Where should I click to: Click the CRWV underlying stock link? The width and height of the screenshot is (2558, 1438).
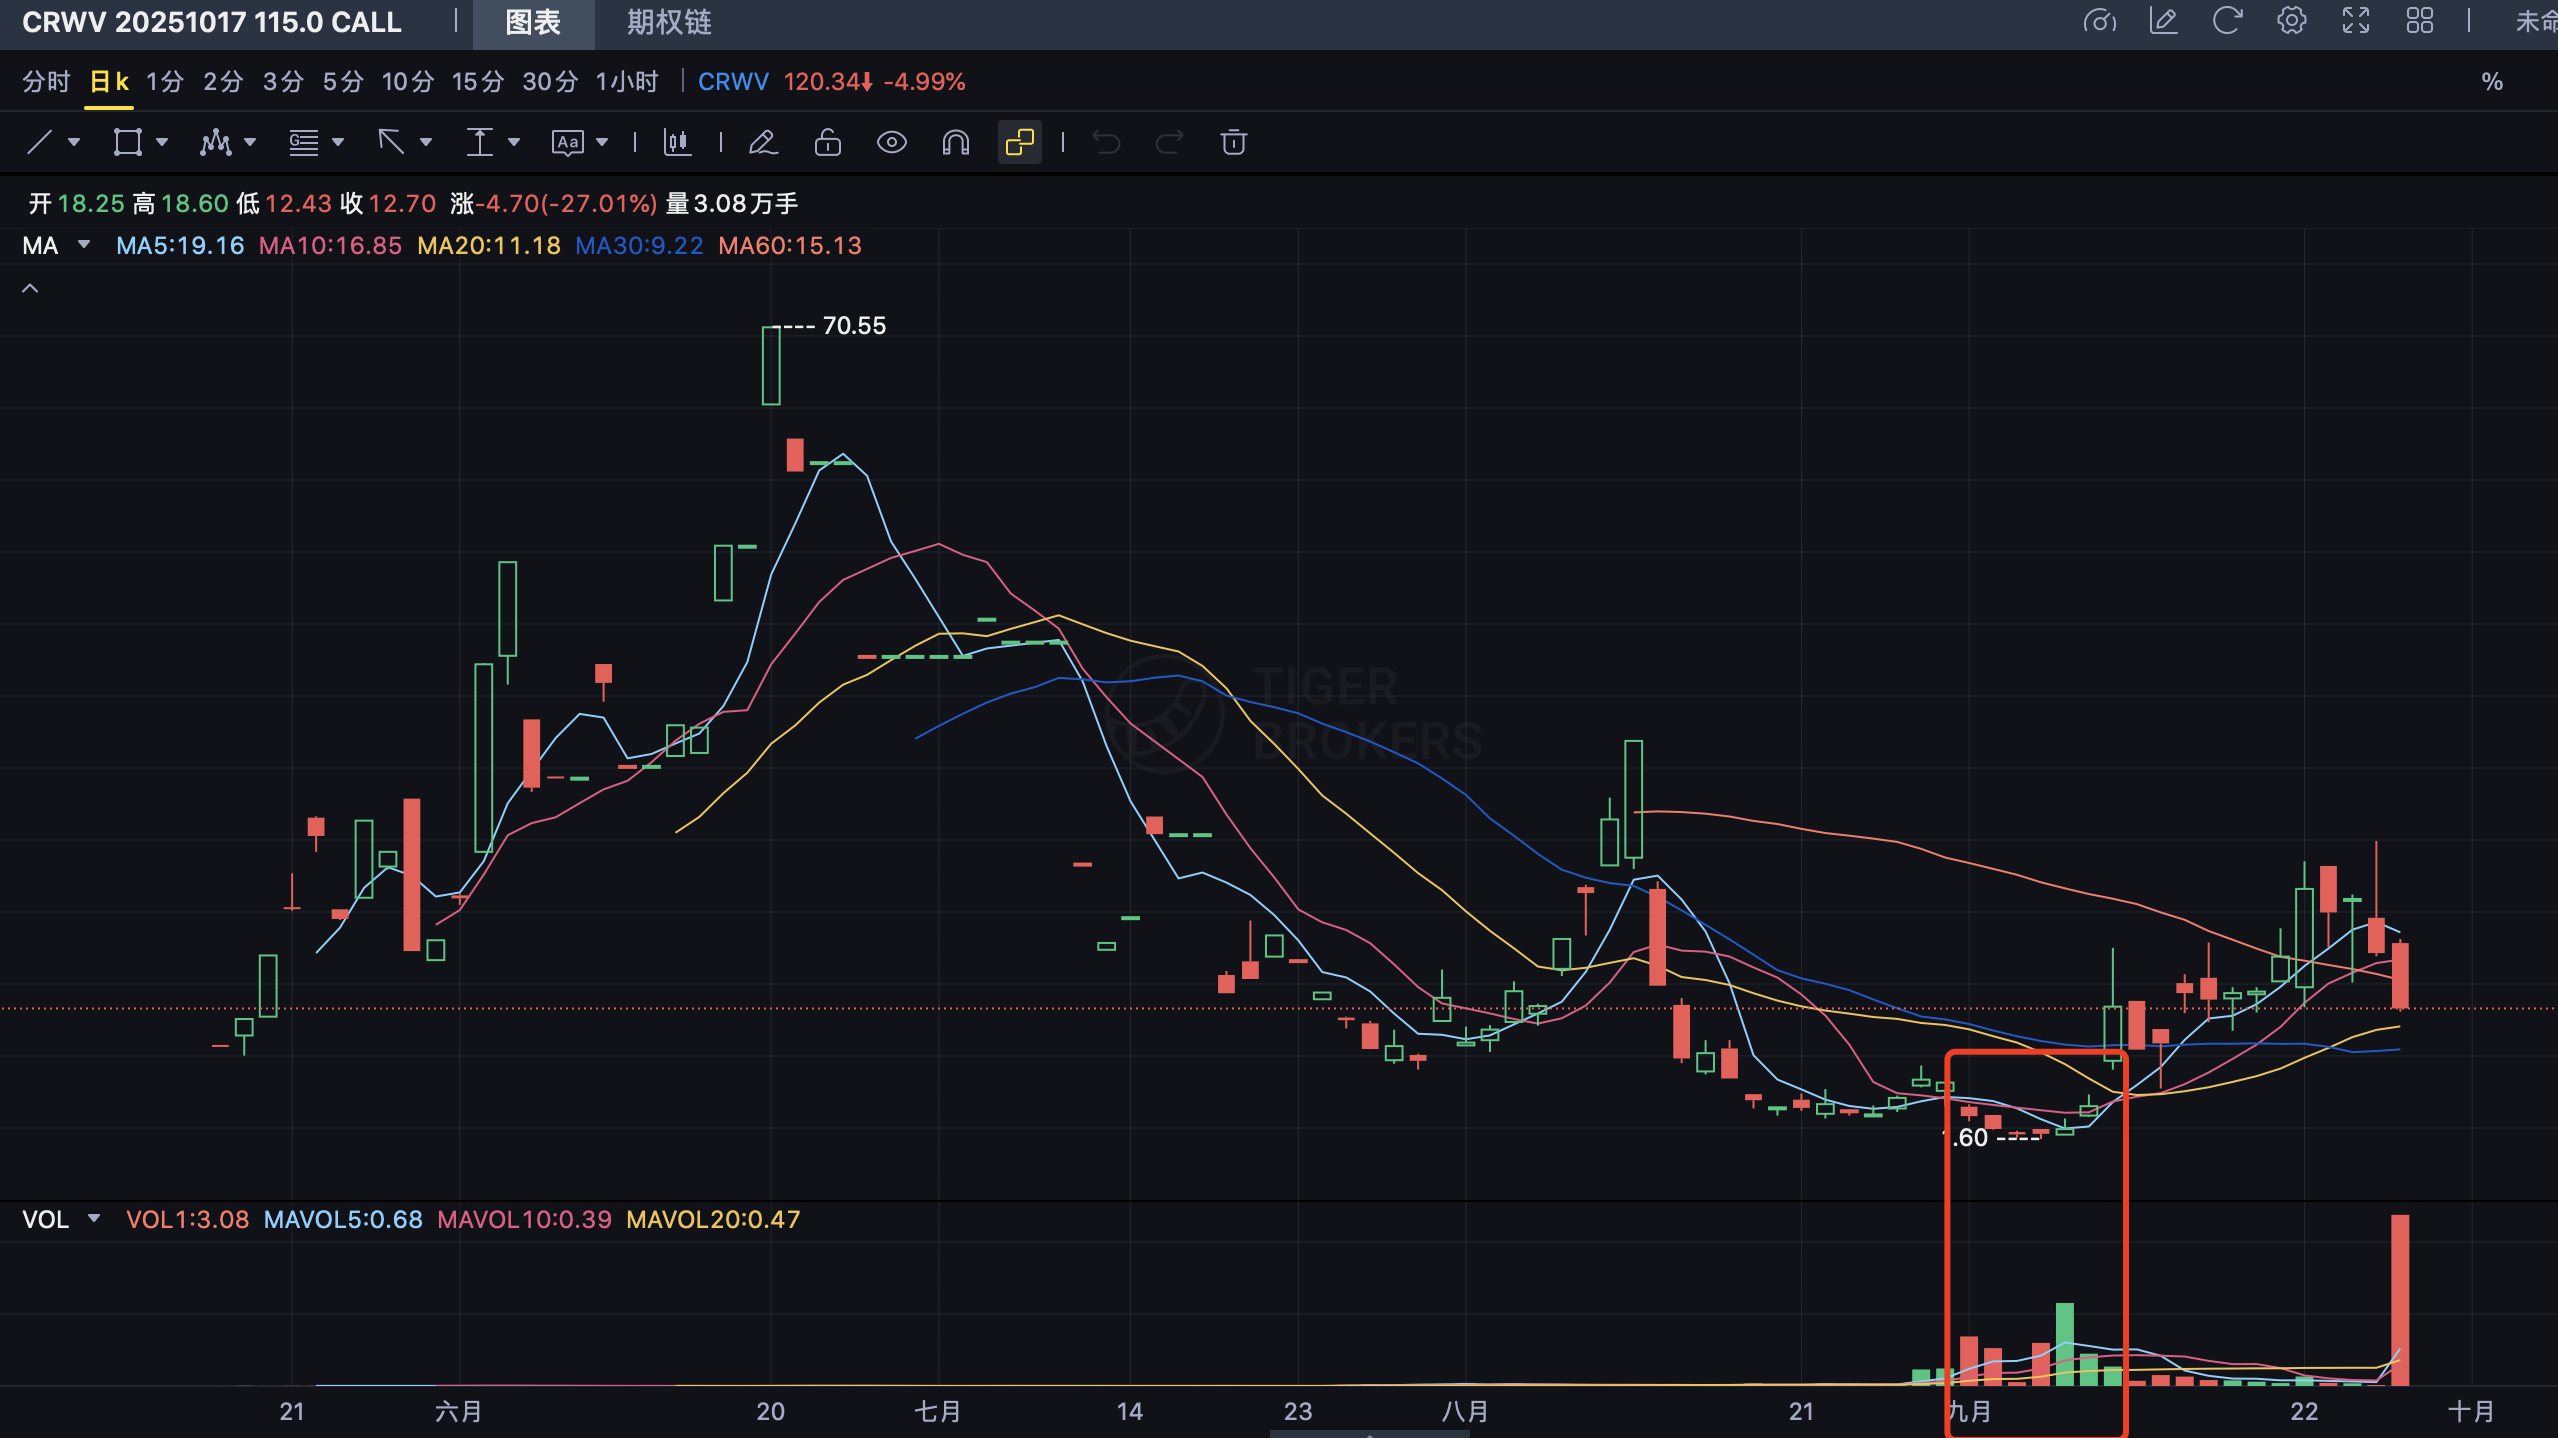click(732, 82)
